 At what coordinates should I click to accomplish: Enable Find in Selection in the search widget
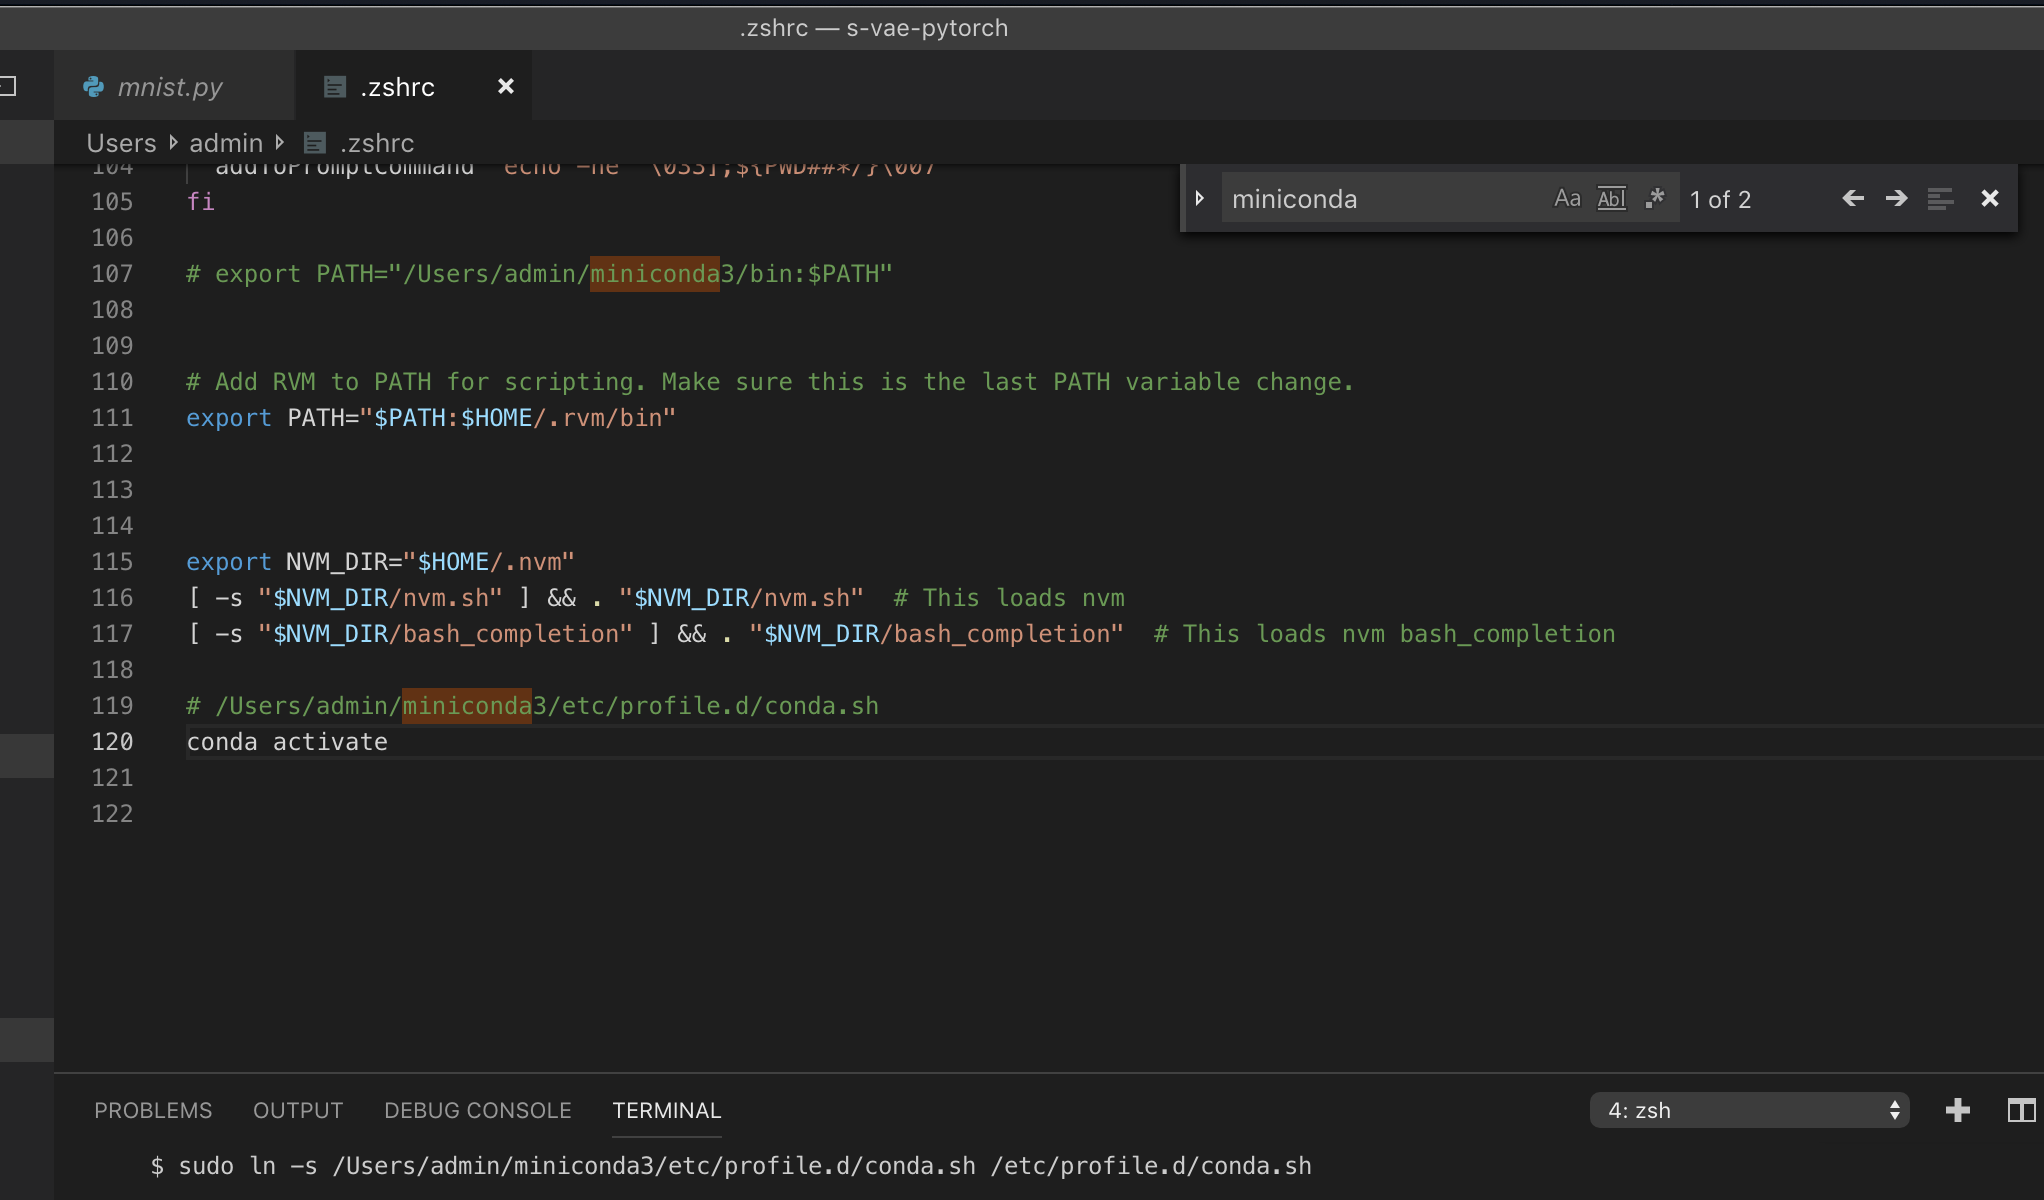click(x=1941, y=198)
